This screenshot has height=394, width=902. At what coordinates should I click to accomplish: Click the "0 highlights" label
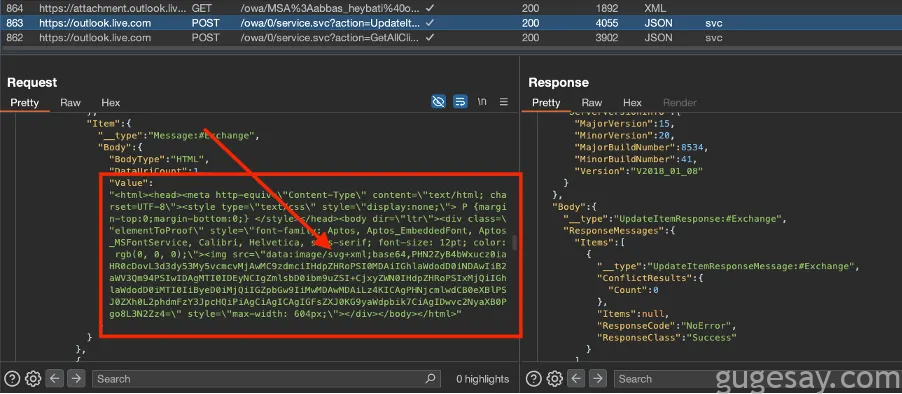[483, 378]
